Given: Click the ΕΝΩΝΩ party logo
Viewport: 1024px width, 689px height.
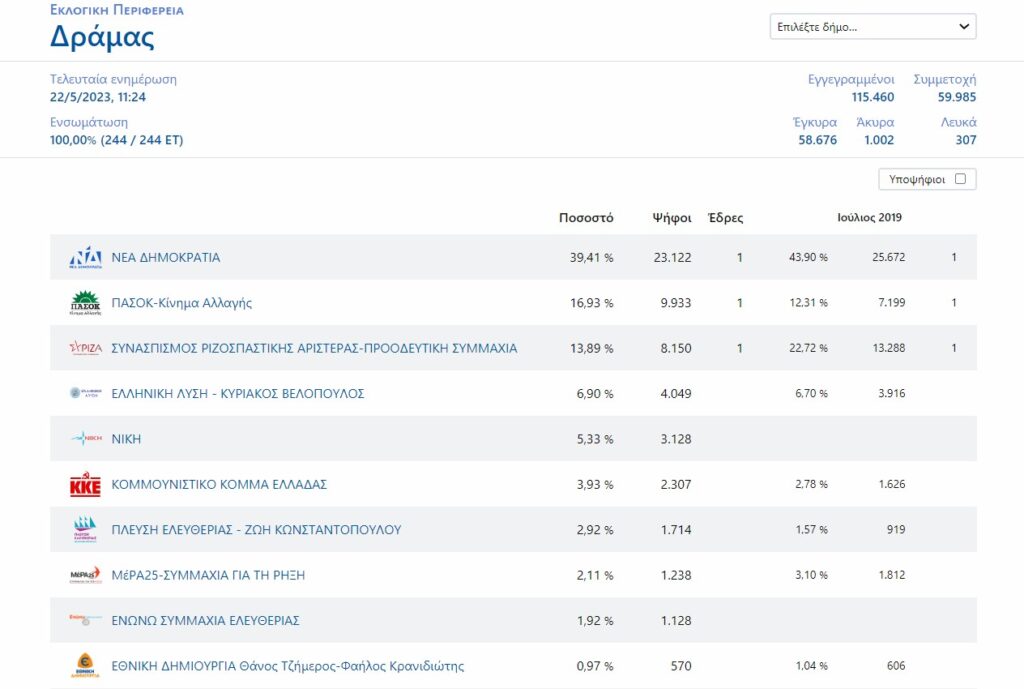Looking at the screenshot, I should (85, 620).
